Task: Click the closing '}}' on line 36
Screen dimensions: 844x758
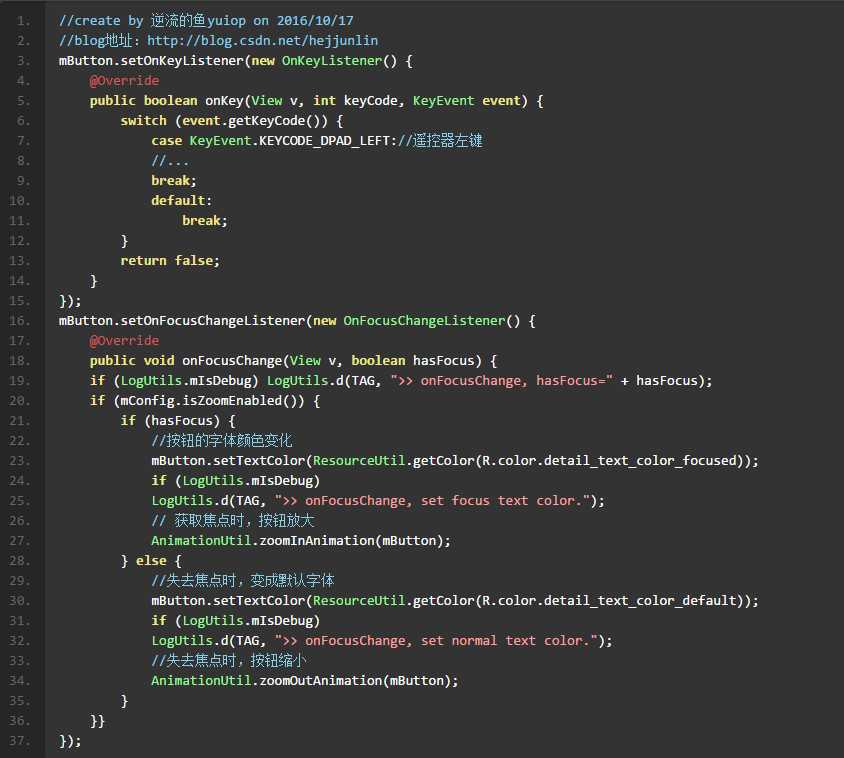Action: 97,721
